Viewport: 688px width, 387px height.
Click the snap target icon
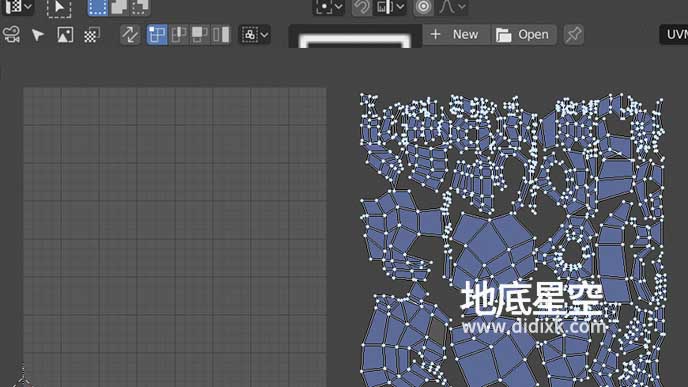pos(384,7)
